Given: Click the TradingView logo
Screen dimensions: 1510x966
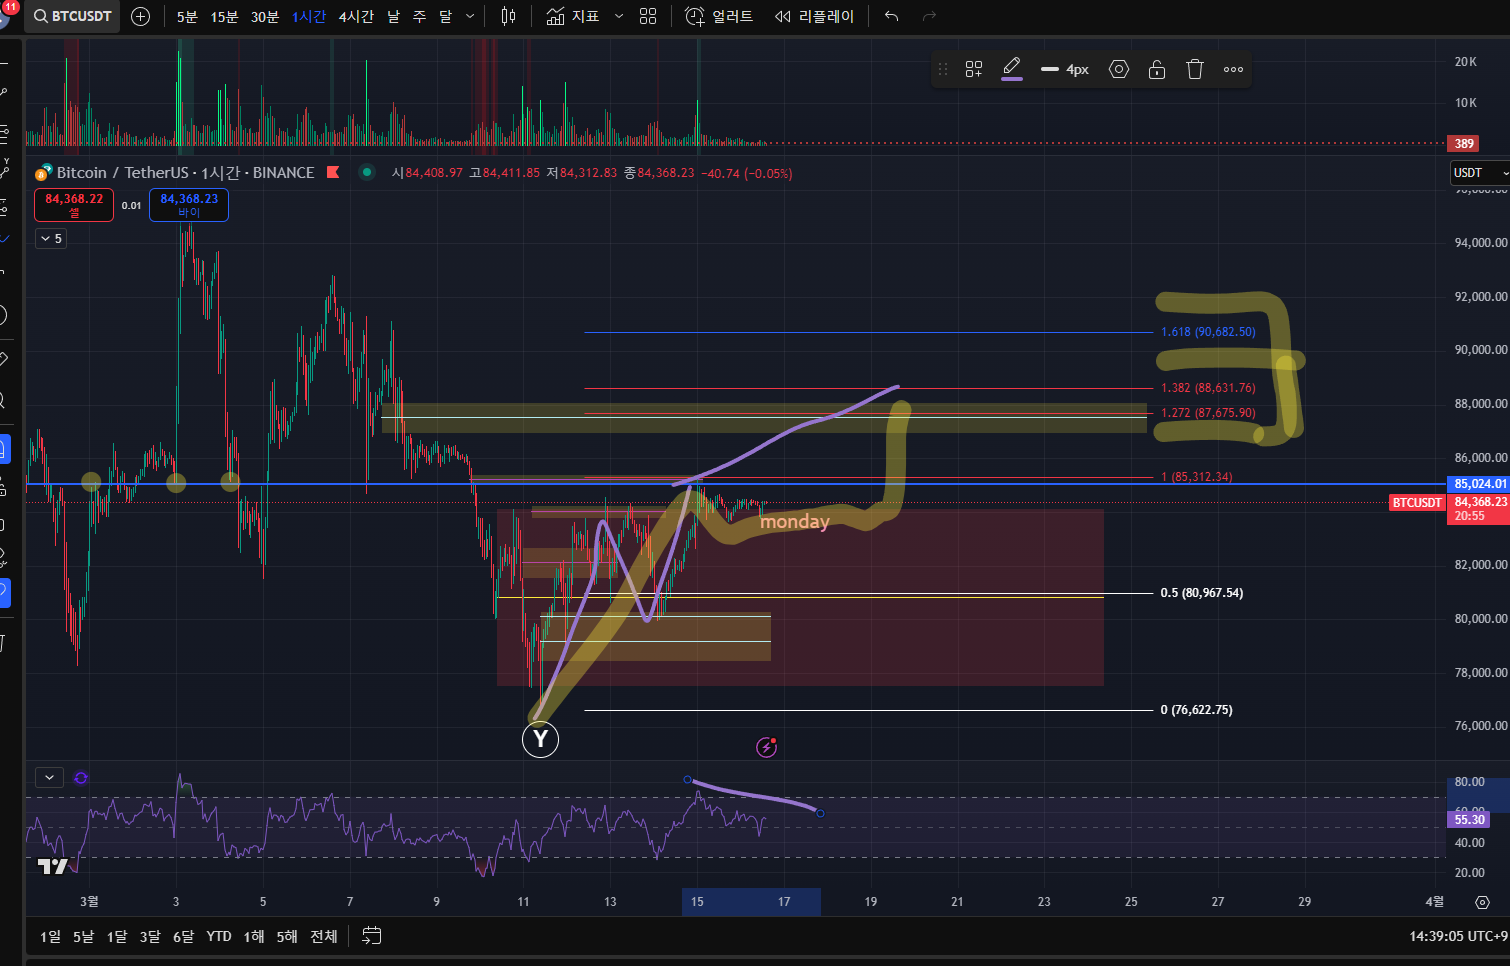Looking at the screenshot, I should point(53,866).
